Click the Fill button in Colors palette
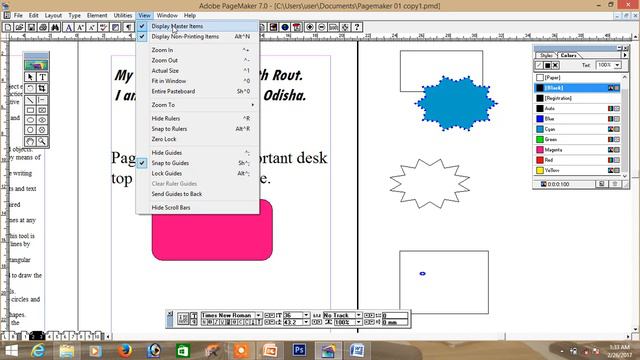The width and height of the screenshot is (640, 360). click(547, 65)
